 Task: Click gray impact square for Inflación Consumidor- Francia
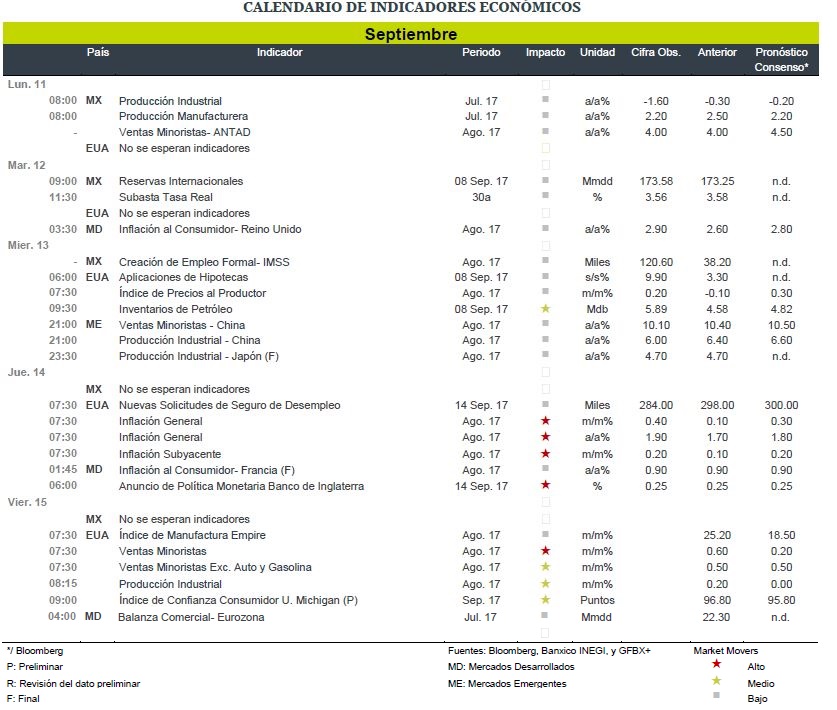point(546,468)
